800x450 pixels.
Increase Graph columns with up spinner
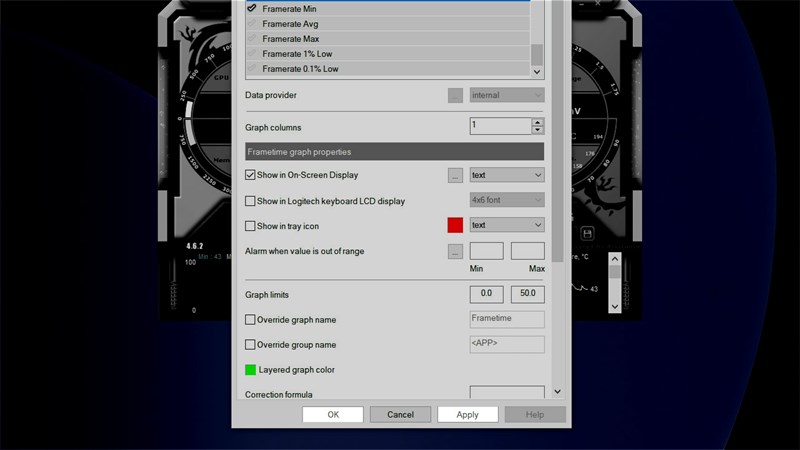[537, 122]
